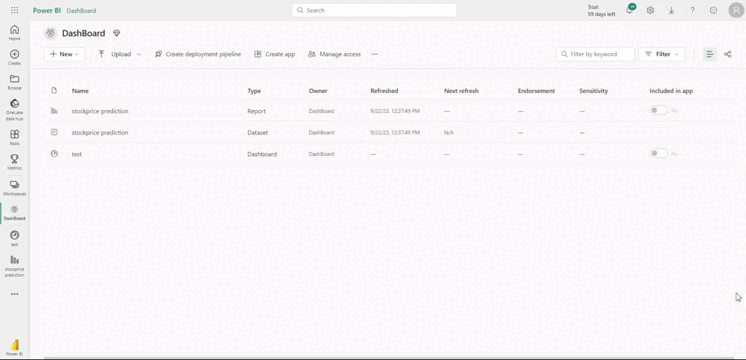
Task: Toggle Included in app for test dashboard
Action: pyautogui.click(x=658, y=153)
